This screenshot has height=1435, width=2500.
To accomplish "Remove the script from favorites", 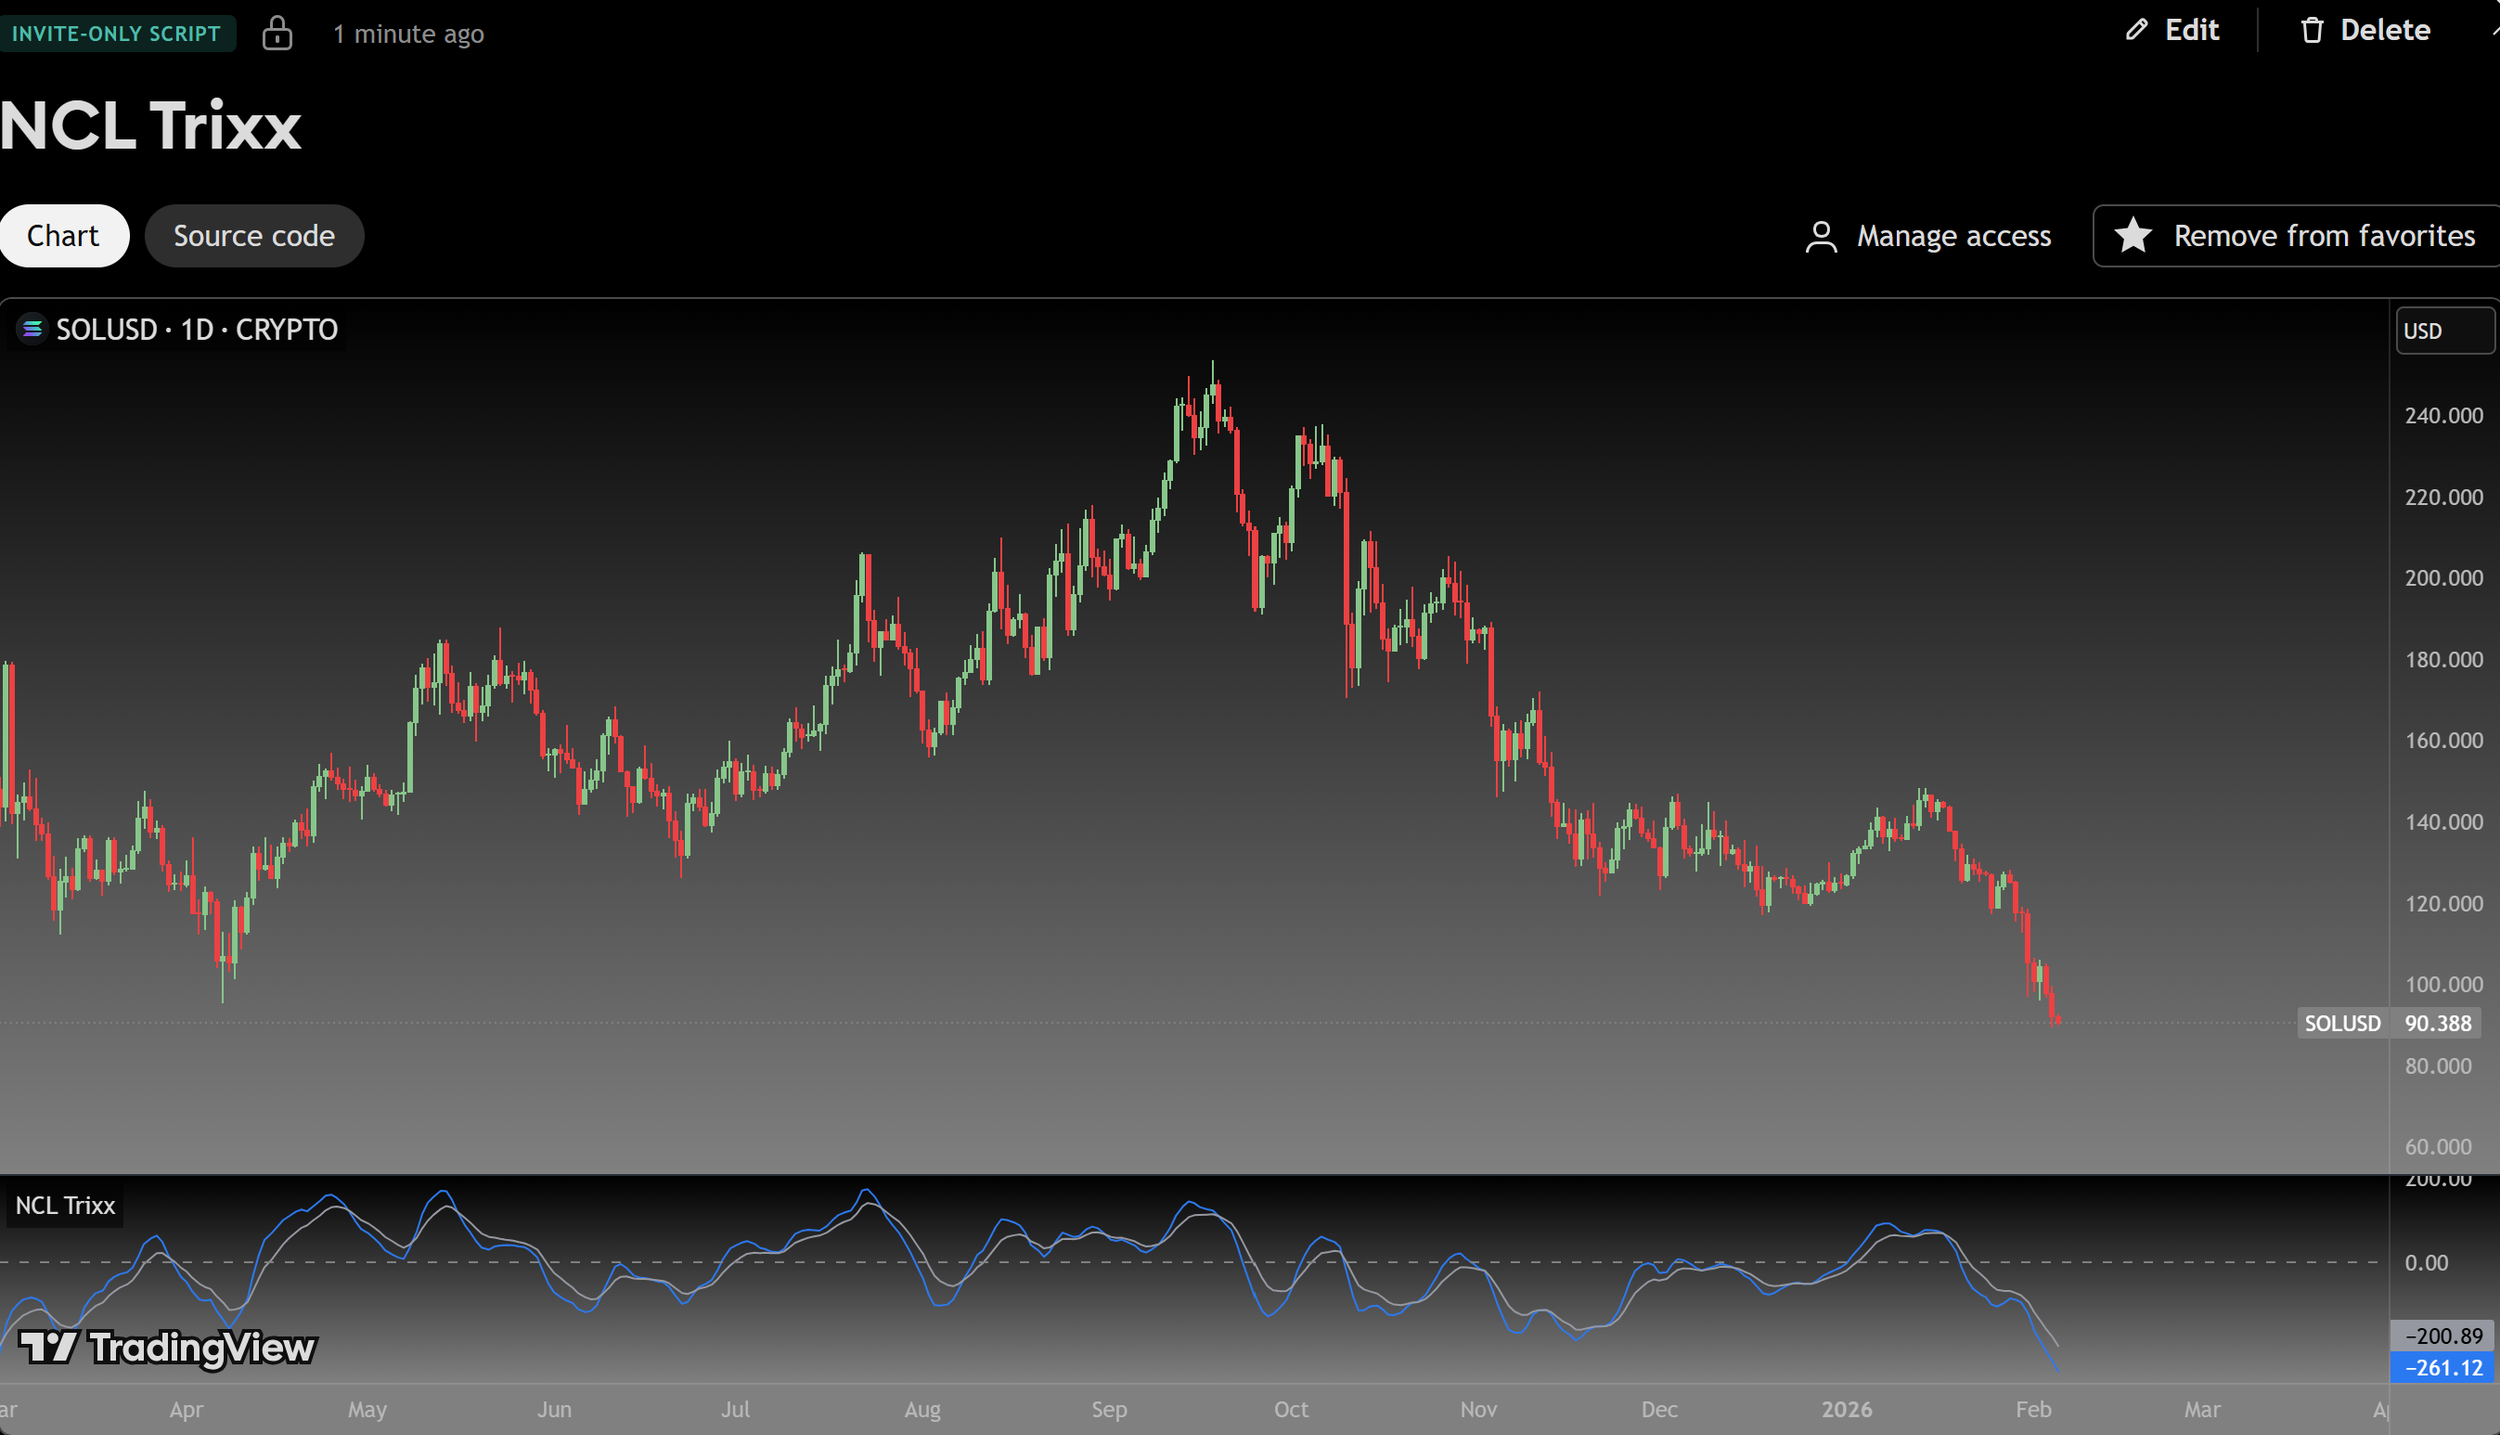I will point(2322,236).
